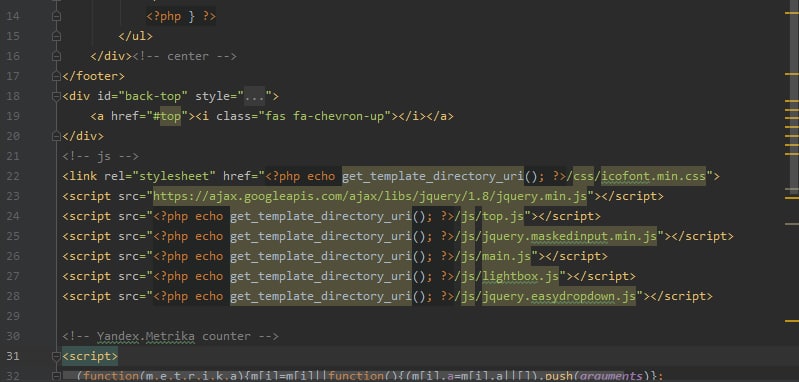Click the #top href value
Viewport: 799px width, 382px height.
[x=167, y=116]
